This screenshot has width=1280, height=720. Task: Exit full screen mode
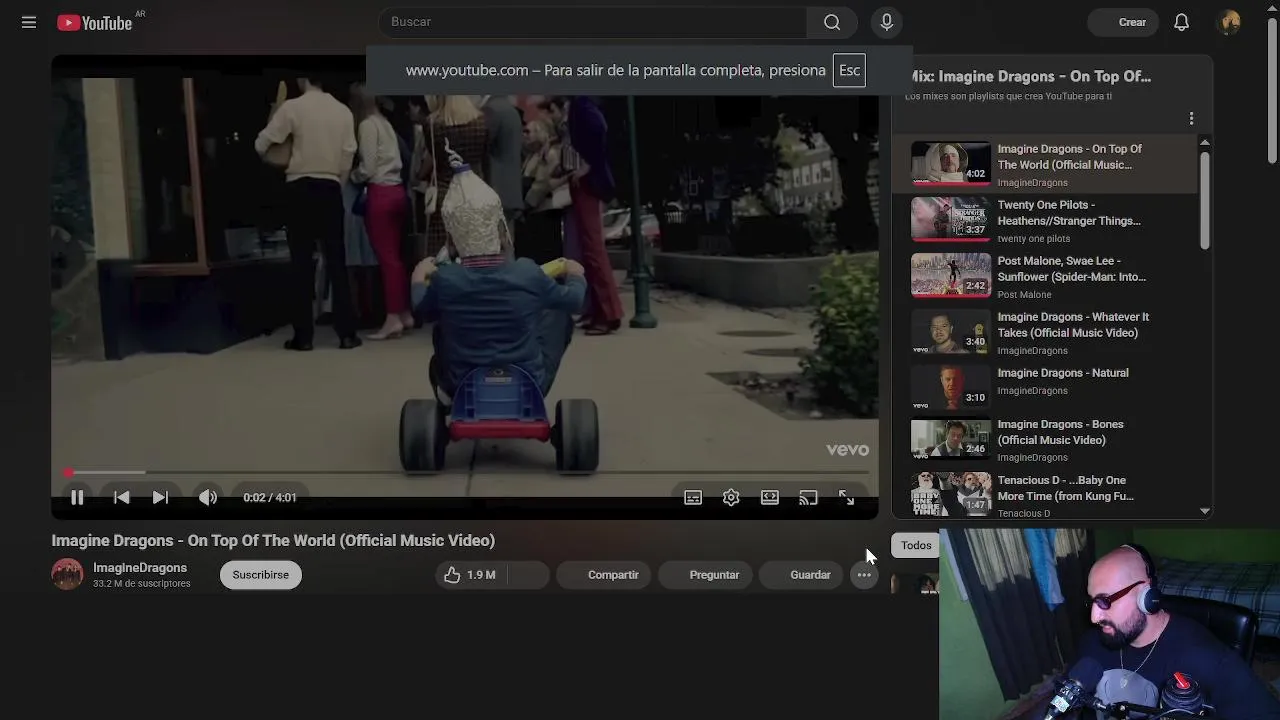coord(846,497)
